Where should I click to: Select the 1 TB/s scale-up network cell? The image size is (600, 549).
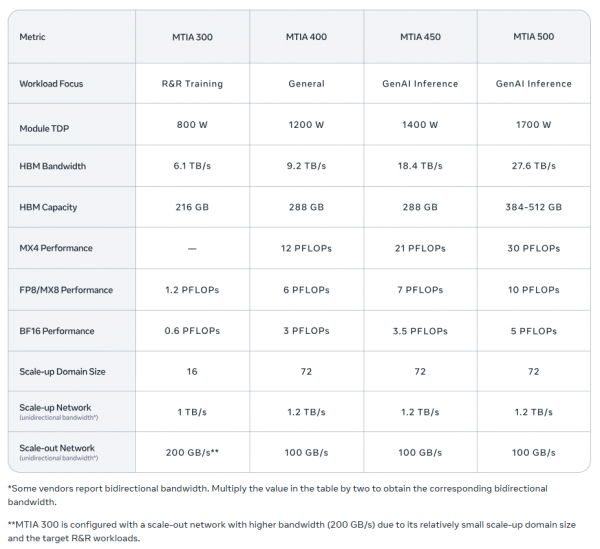tap(192, 412)
